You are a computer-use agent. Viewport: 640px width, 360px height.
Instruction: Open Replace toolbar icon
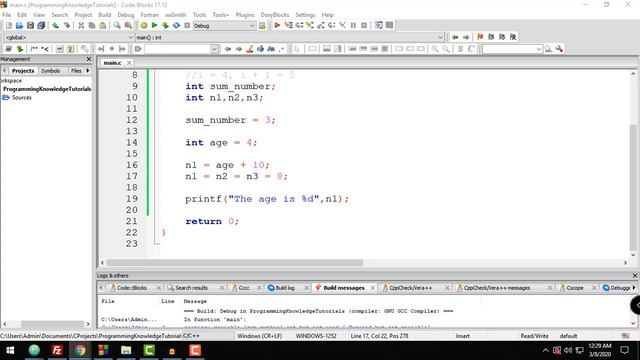pos(128,25)
